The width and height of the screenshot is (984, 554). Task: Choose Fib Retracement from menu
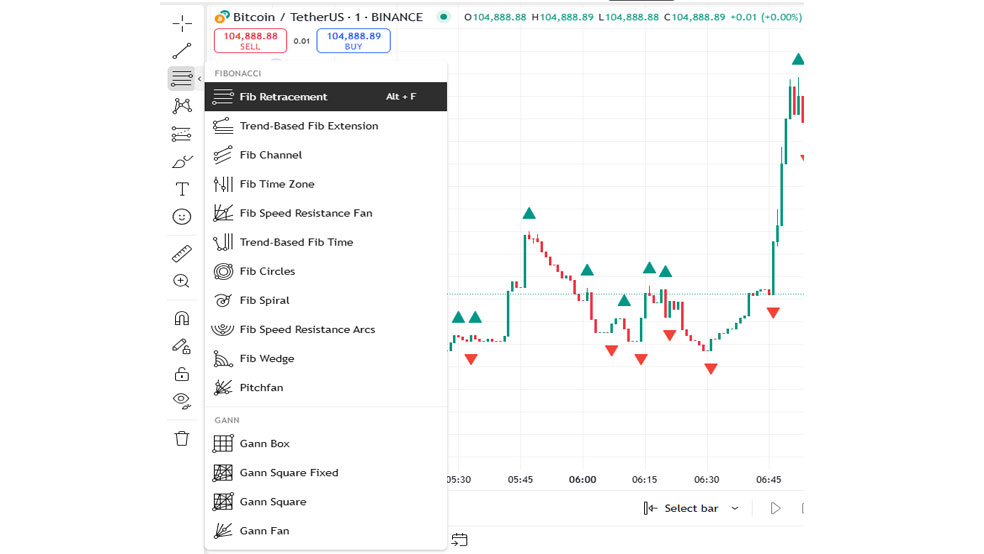(326, 97)
